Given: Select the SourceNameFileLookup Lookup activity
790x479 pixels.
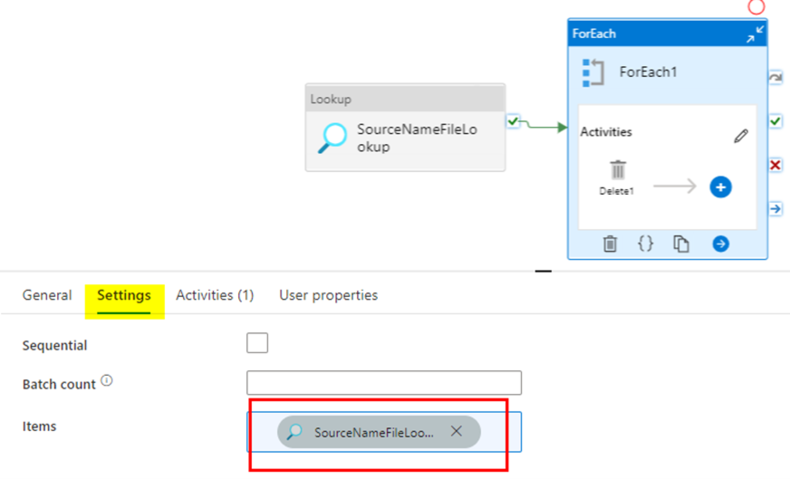Looking at the screenshot, I should (x=405, y=127).
